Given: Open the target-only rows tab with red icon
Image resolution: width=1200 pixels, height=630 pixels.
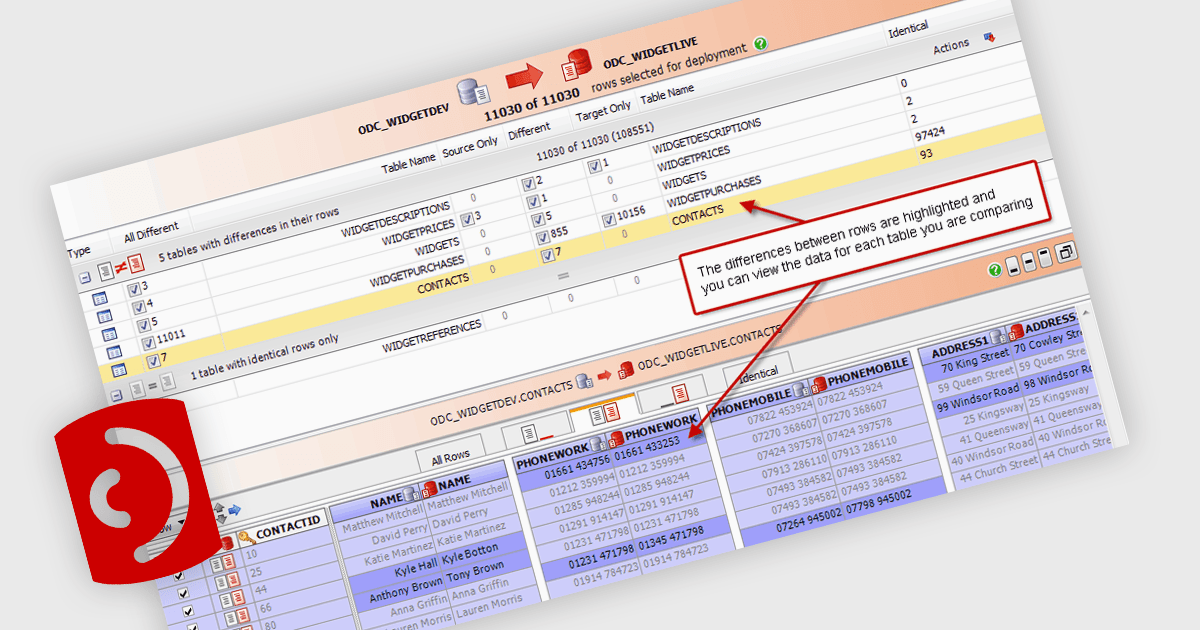Looking at the screenshot, I should 675,394.
